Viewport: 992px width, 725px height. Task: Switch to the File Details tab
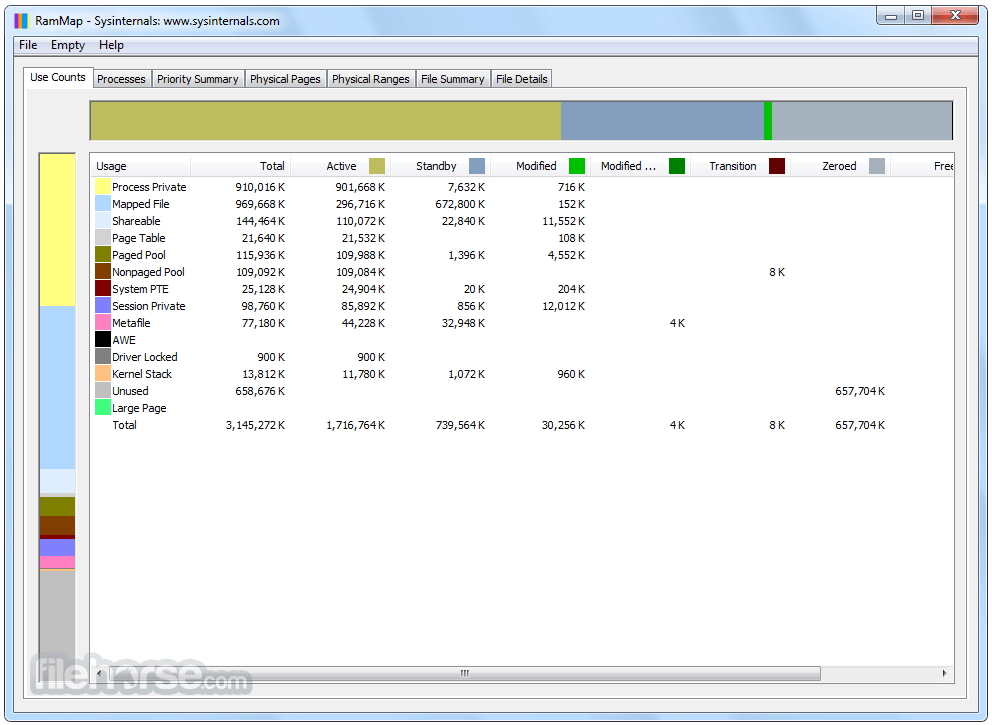pyautogui.click(x=521, y=79)
